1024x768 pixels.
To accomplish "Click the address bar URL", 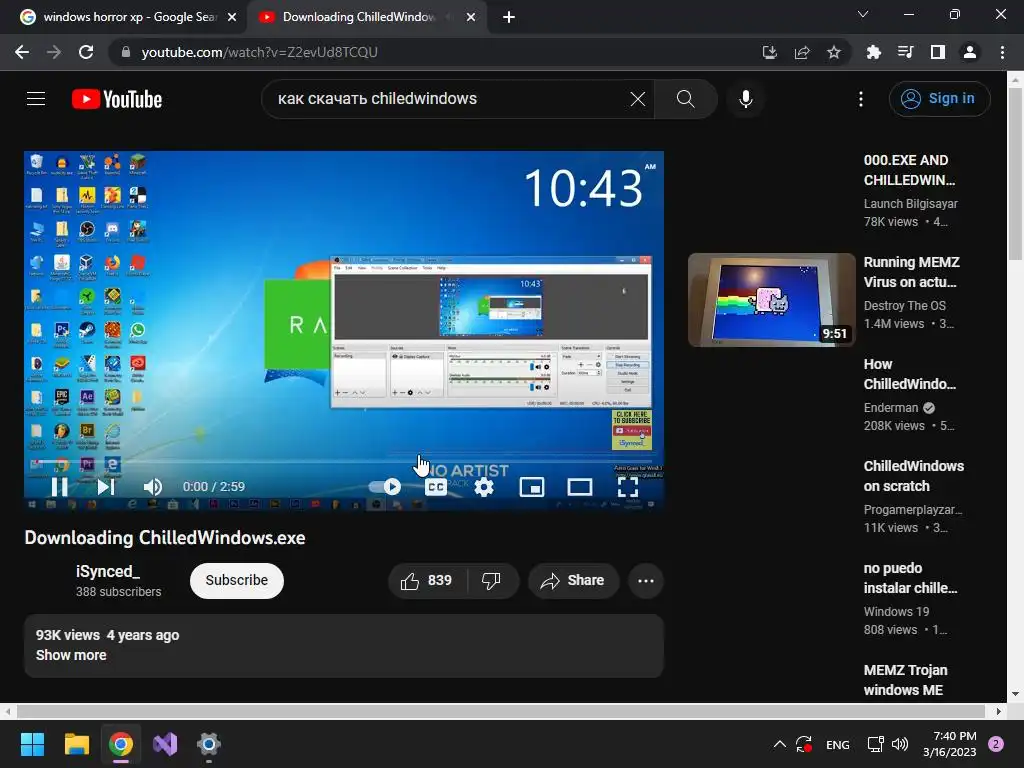I will 259,52.
